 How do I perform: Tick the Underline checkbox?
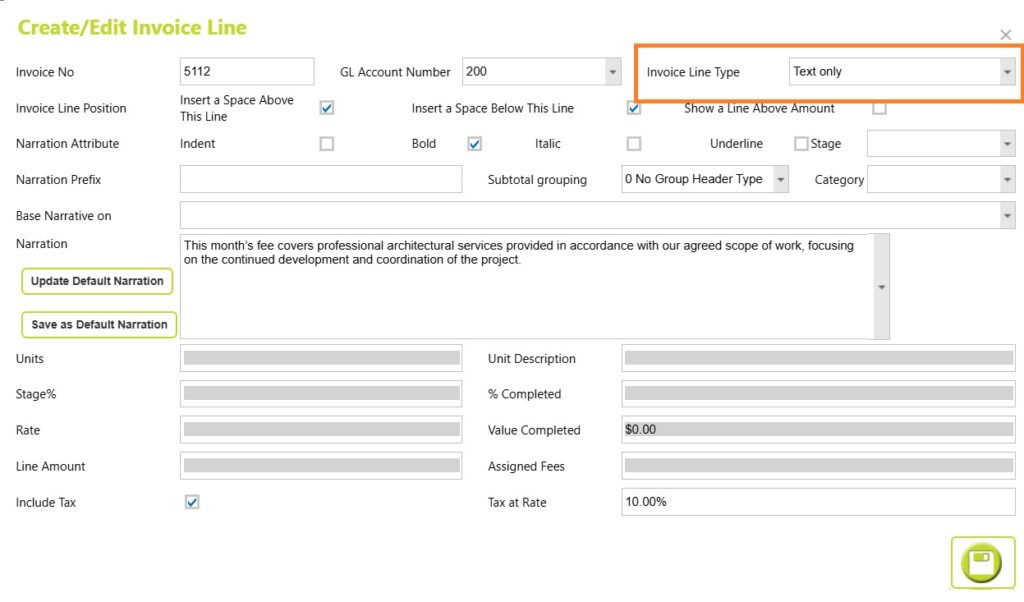(x=801, y=144)
